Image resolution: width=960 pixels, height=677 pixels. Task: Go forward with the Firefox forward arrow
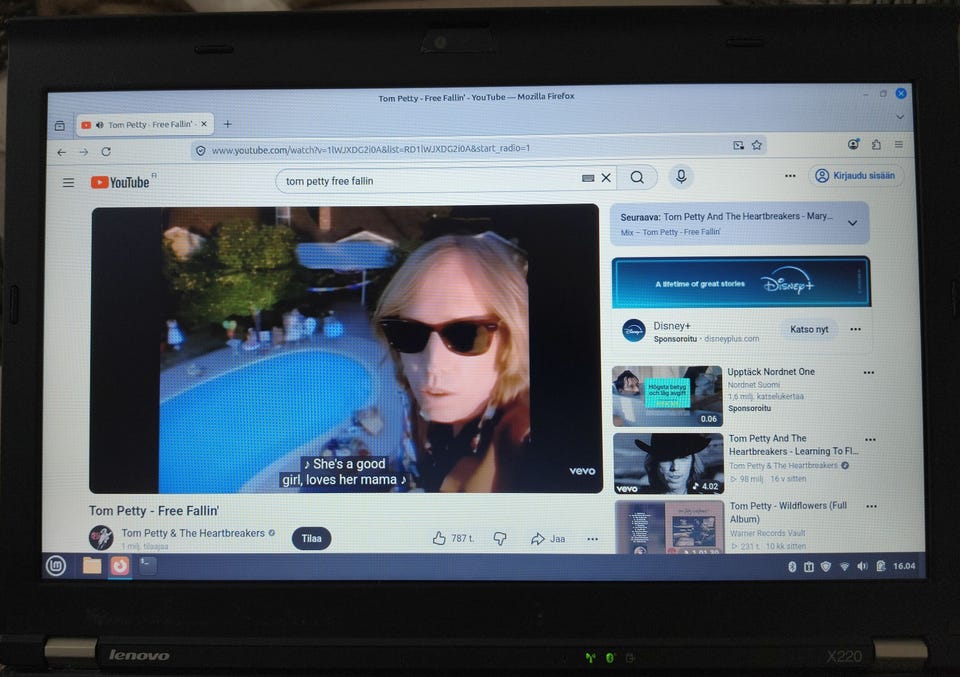[x=84, y=152]
